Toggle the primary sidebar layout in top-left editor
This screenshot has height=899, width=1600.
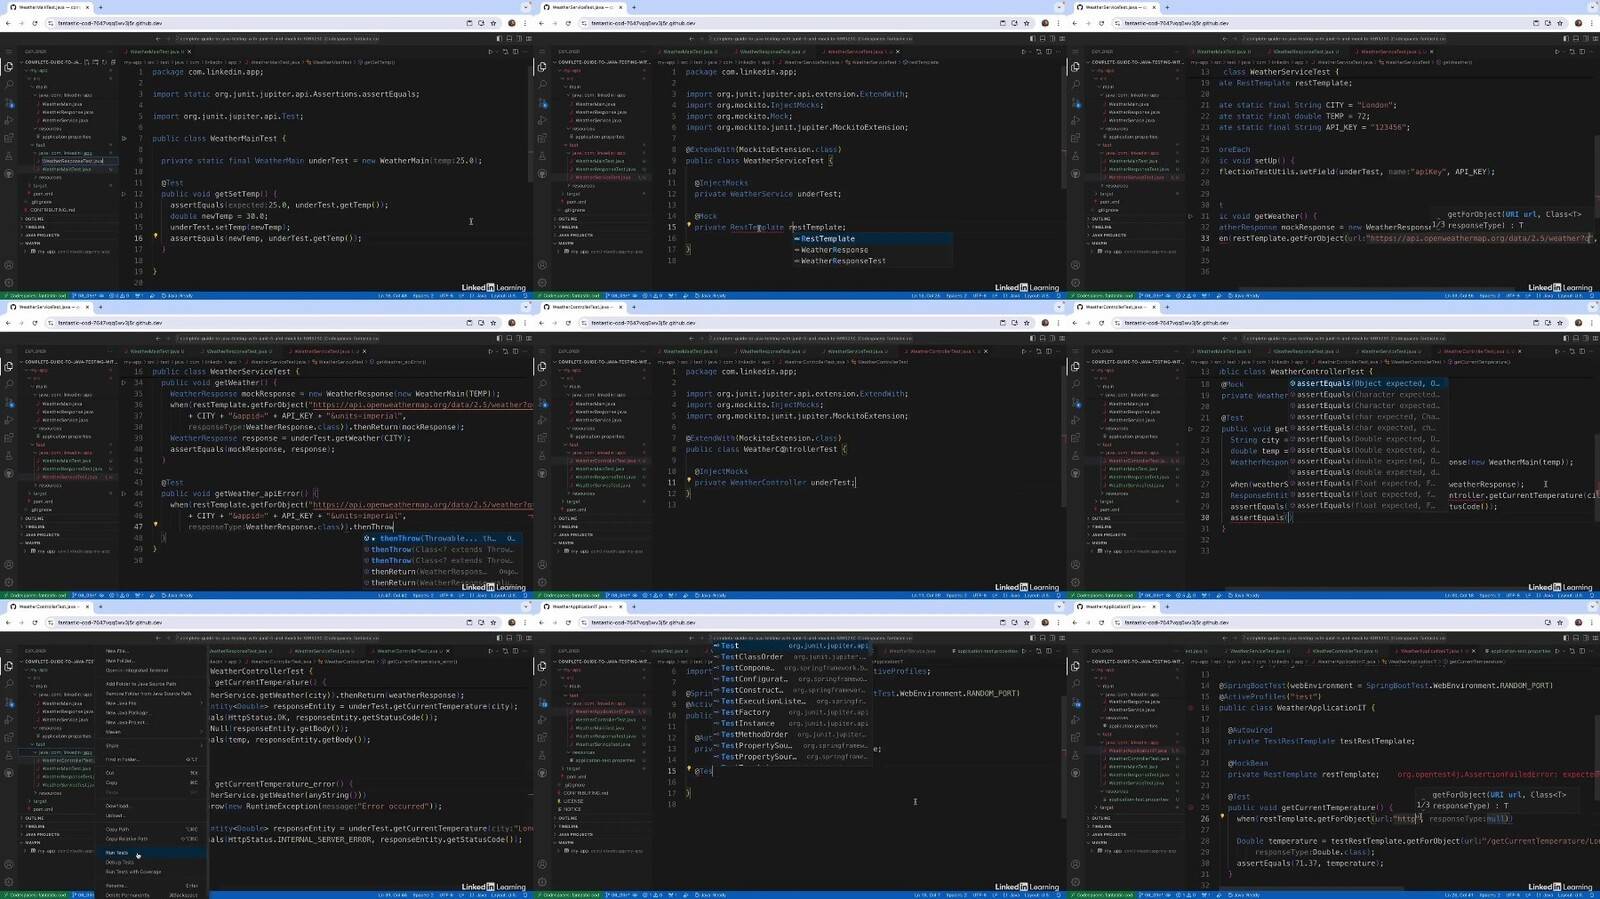click(x=497, y=38)
